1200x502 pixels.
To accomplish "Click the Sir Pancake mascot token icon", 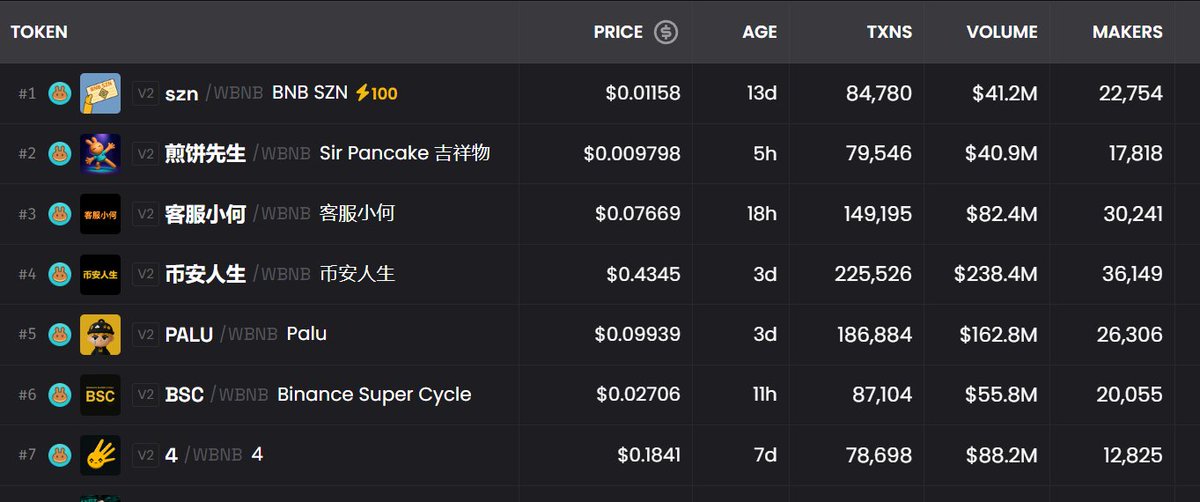I will click(x=100, y=153).
